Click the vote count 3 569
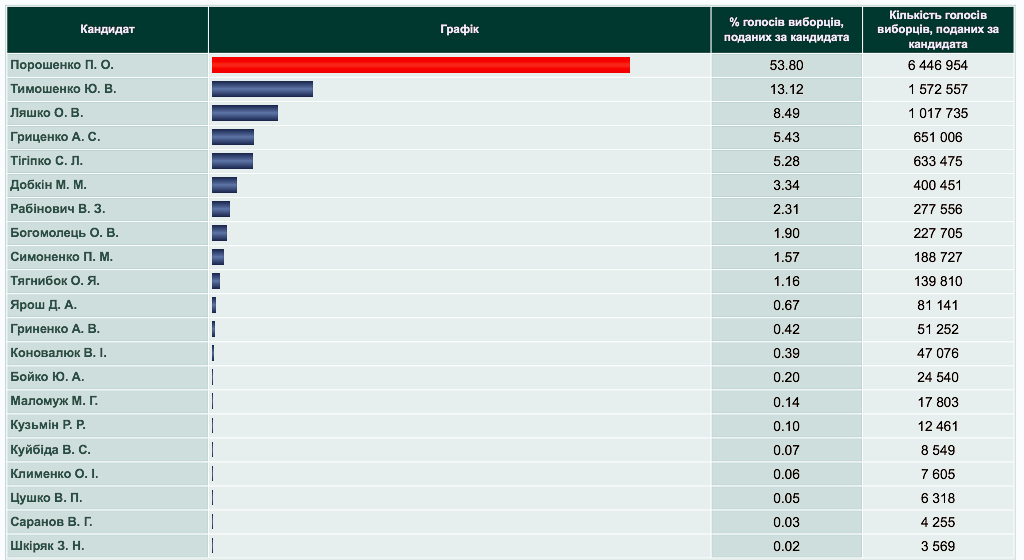This screenshot has width=1024, height=560. tap(938, 546)
